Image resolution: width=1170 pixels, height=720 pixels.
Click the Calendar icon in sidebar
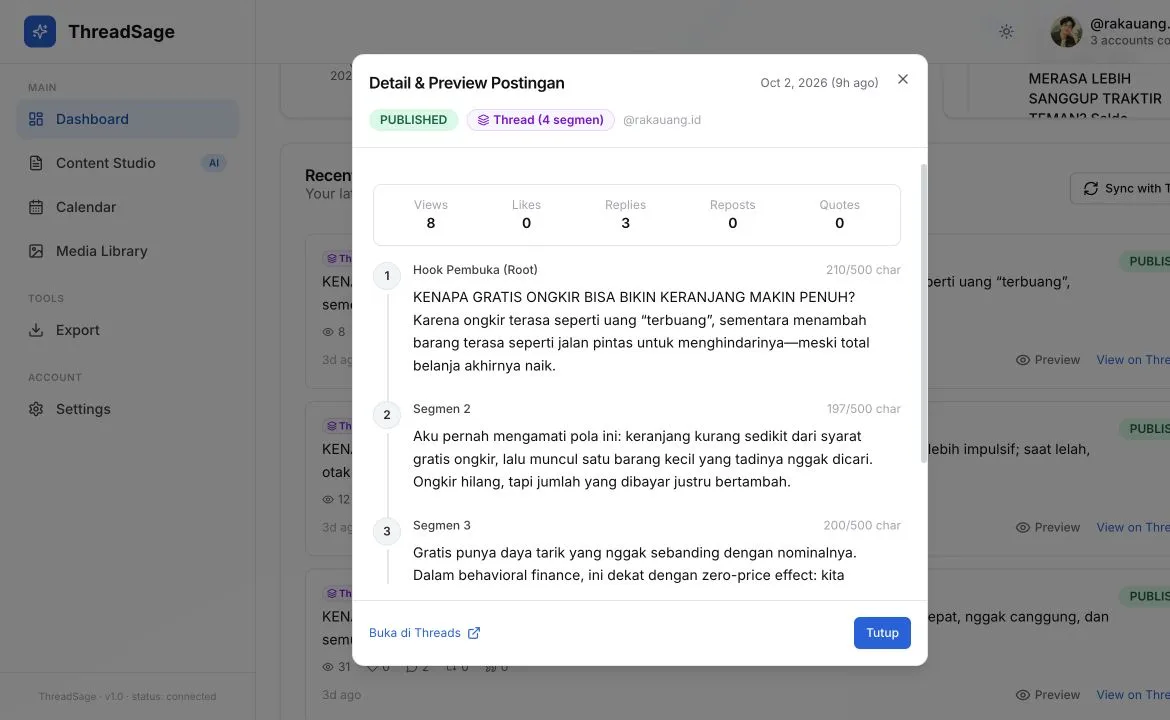pyautogui.click(x=36, y=207)
